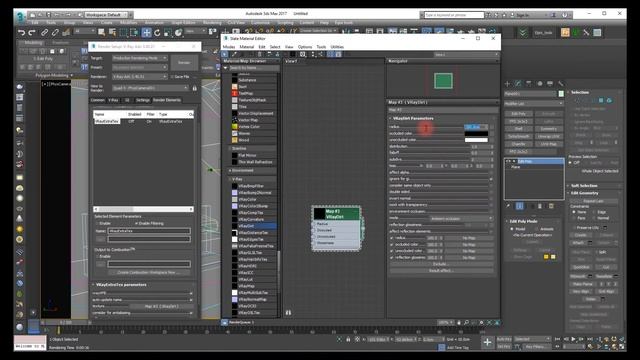Toggle the double sided checkbox

(x=491, y=192)
